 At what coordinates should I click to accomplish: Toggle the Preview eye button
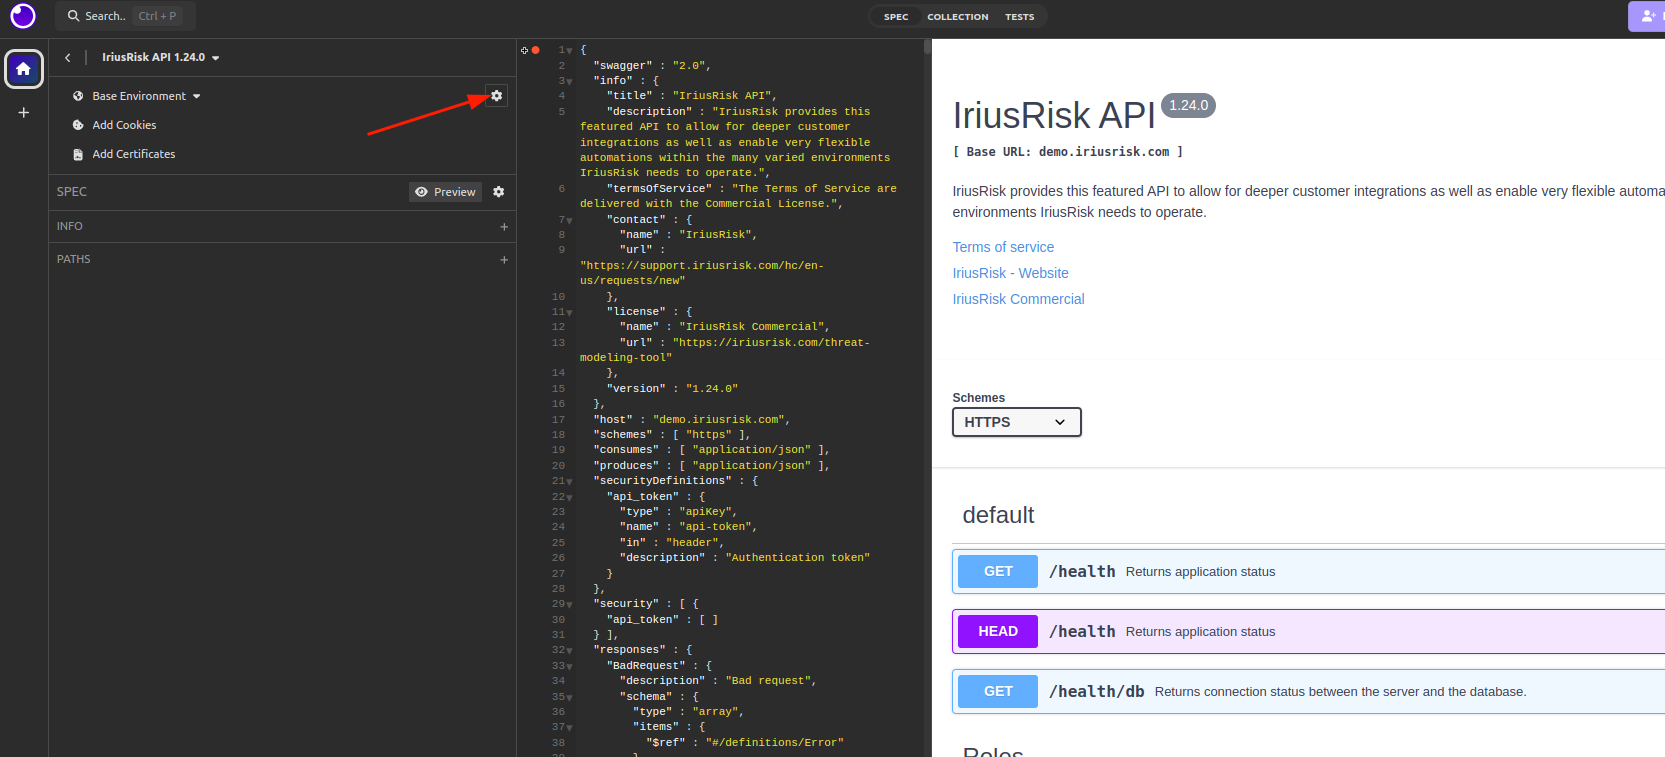446,192
